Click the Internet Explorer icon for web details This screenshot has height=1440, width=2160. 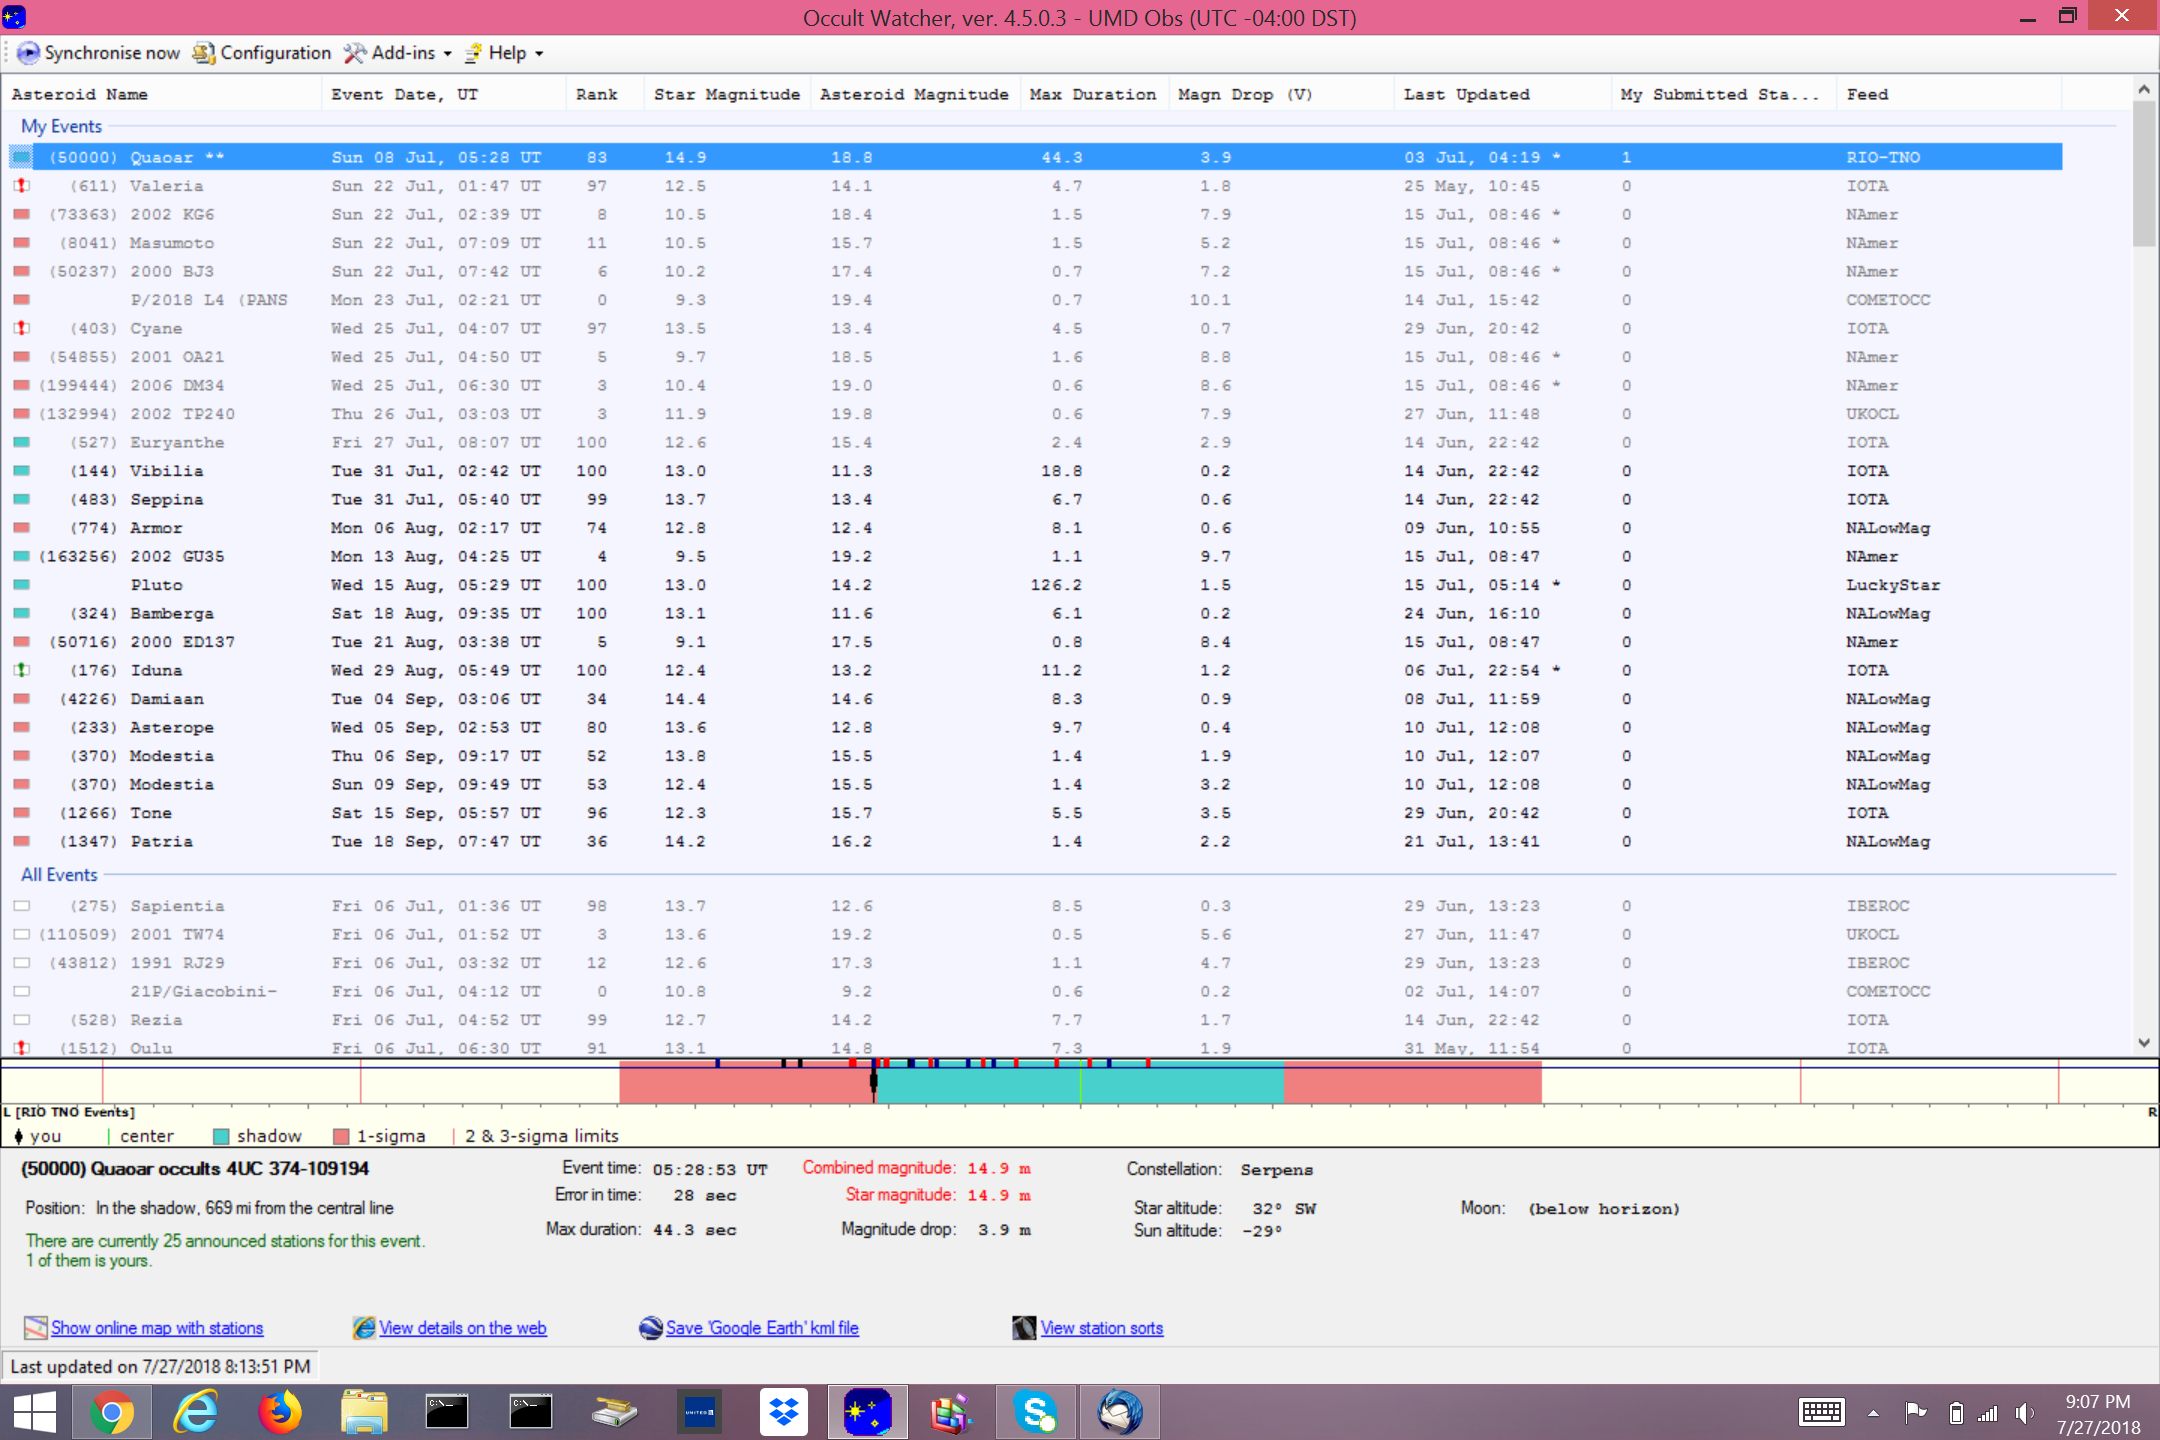[x=364, y=1328]
